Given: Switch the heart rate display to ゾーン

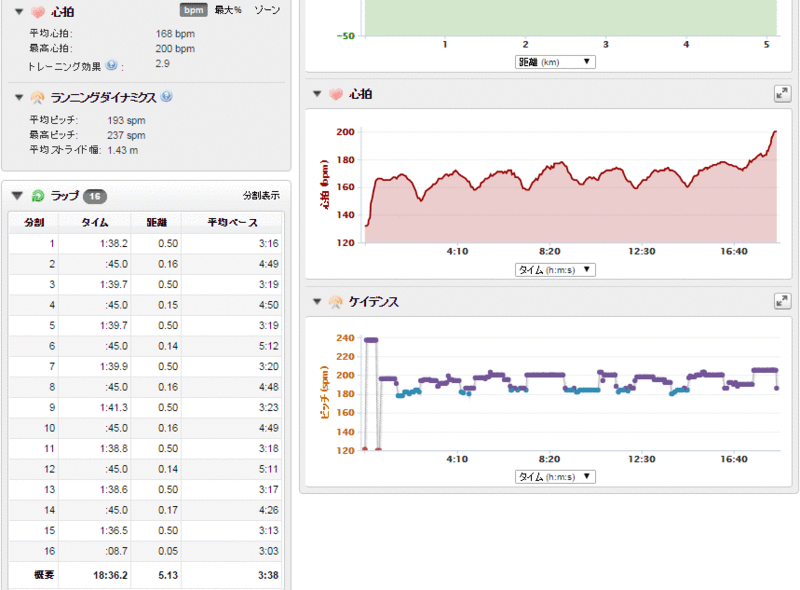Looking at the screenshot, I should (x=265, y=10).
